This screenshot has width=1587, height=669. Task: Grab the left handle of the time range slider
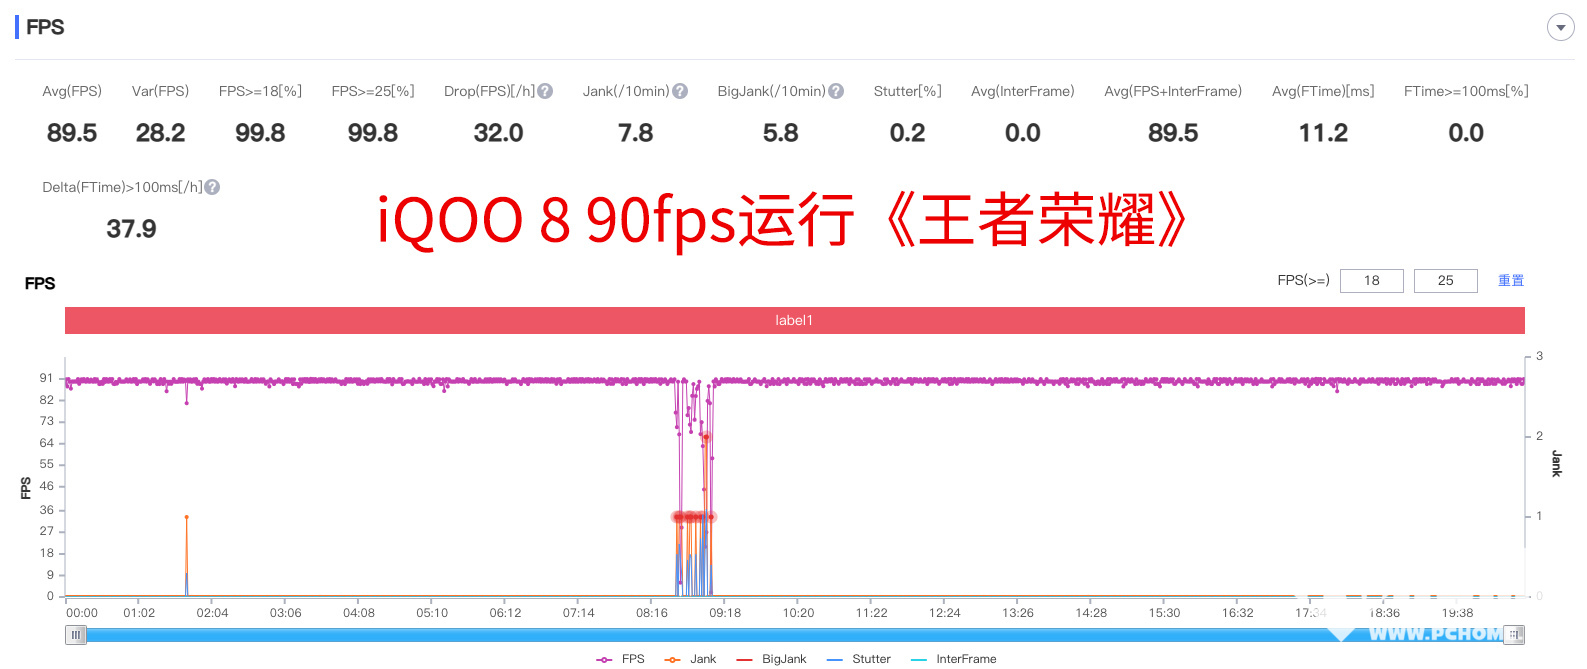tap(75, 635)
